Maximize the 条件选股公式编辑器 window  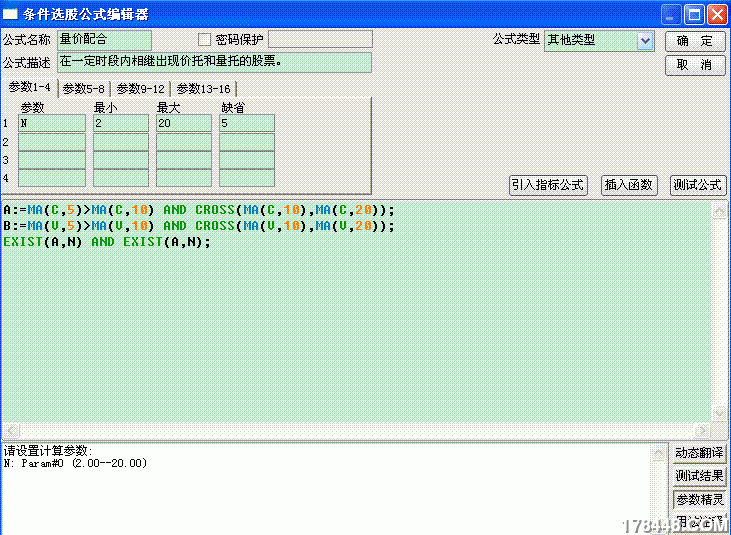pos(694,15)
